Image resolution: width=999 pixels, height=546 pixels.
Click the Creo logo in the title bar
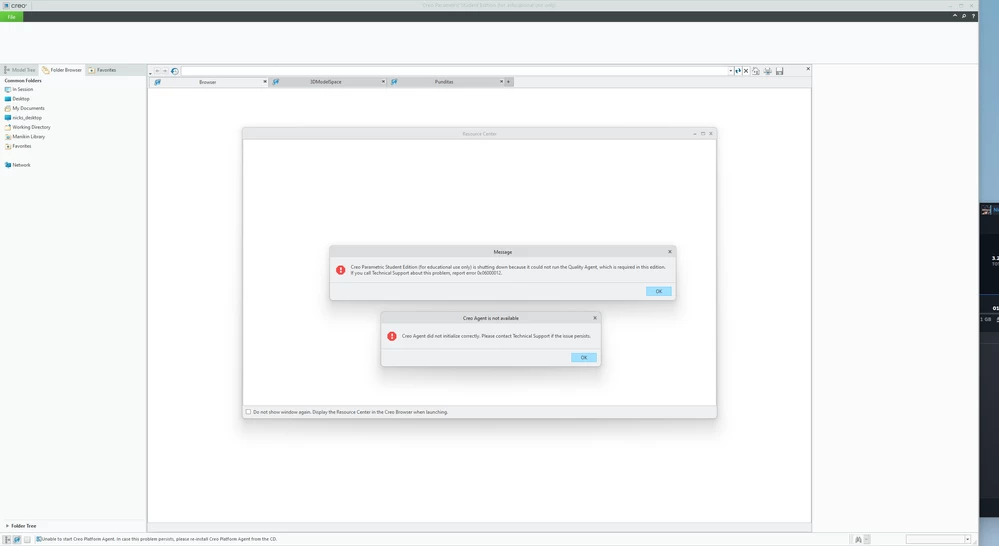click(x=15, y=5)
